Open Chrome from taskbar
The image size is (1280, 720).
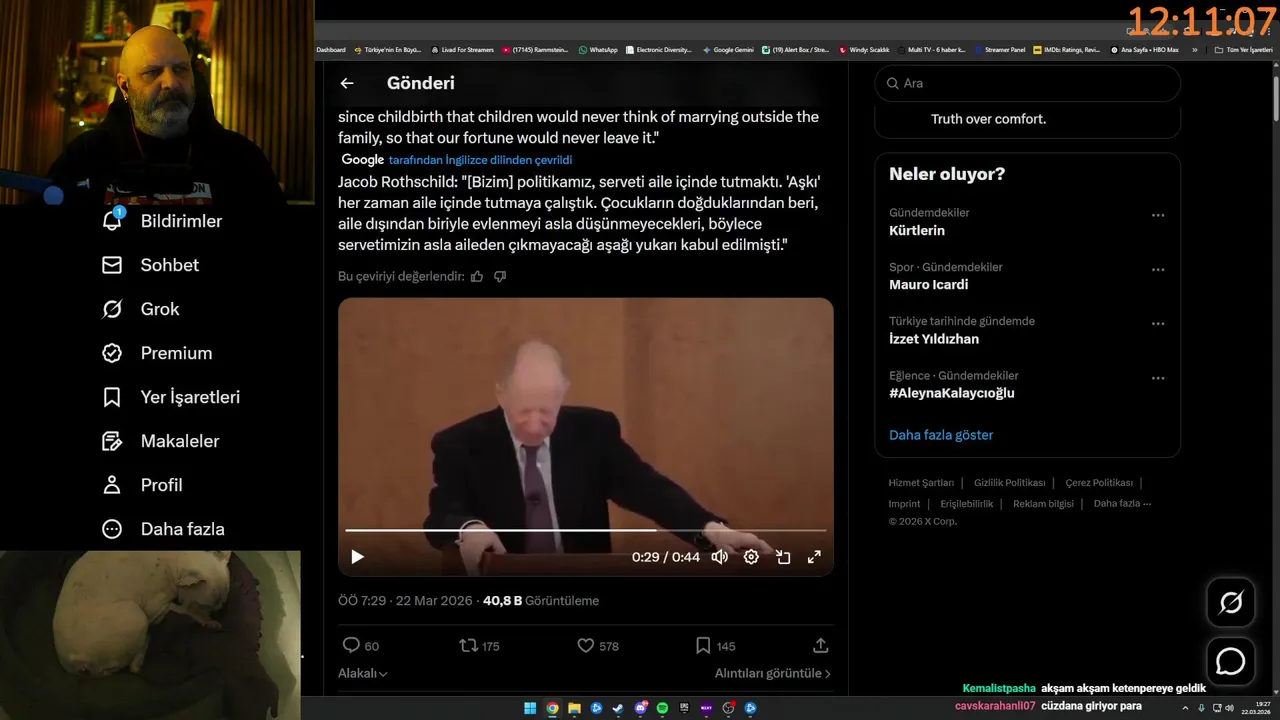552,708
